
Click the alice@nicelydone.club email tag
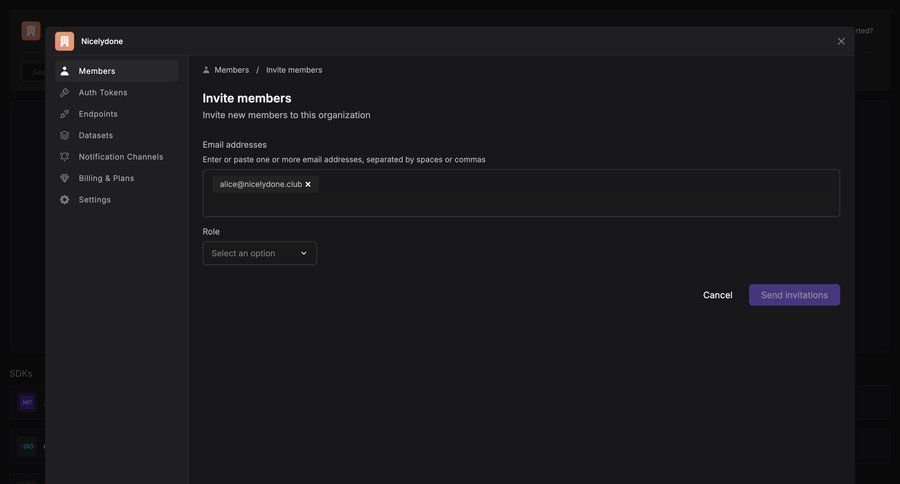[260, 184]
